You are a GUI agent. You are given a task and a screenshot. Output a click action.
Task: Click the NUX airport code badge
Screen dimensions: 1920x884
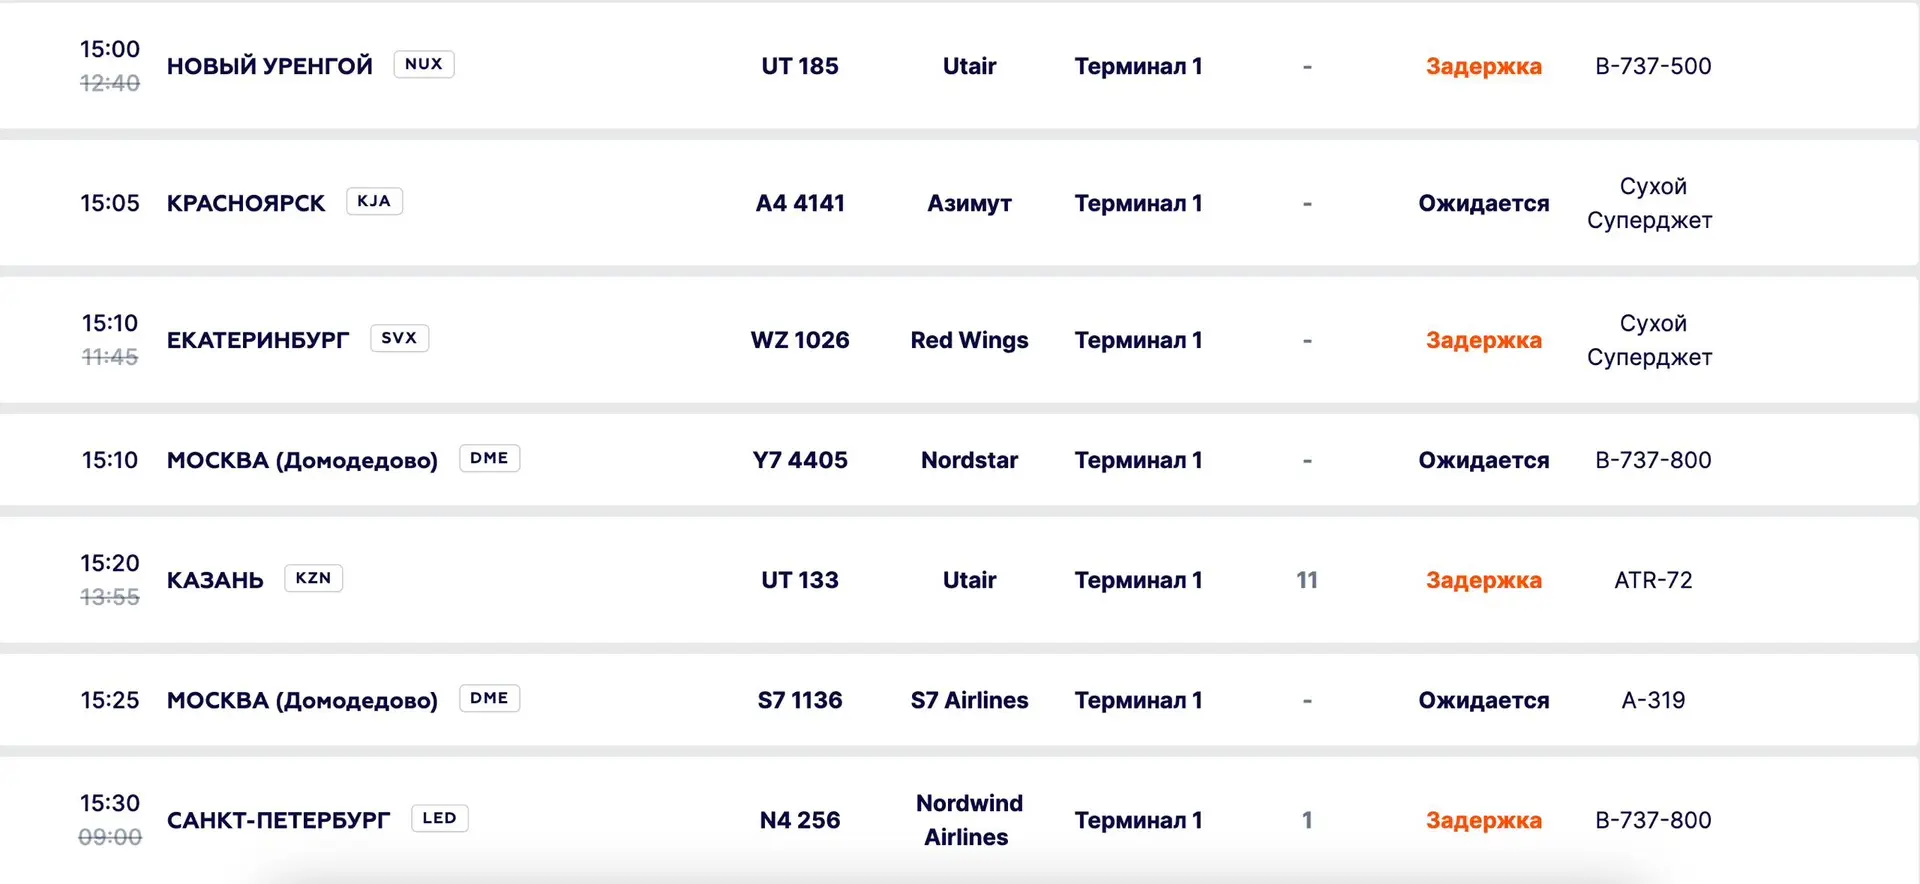(x=424, y=64)
